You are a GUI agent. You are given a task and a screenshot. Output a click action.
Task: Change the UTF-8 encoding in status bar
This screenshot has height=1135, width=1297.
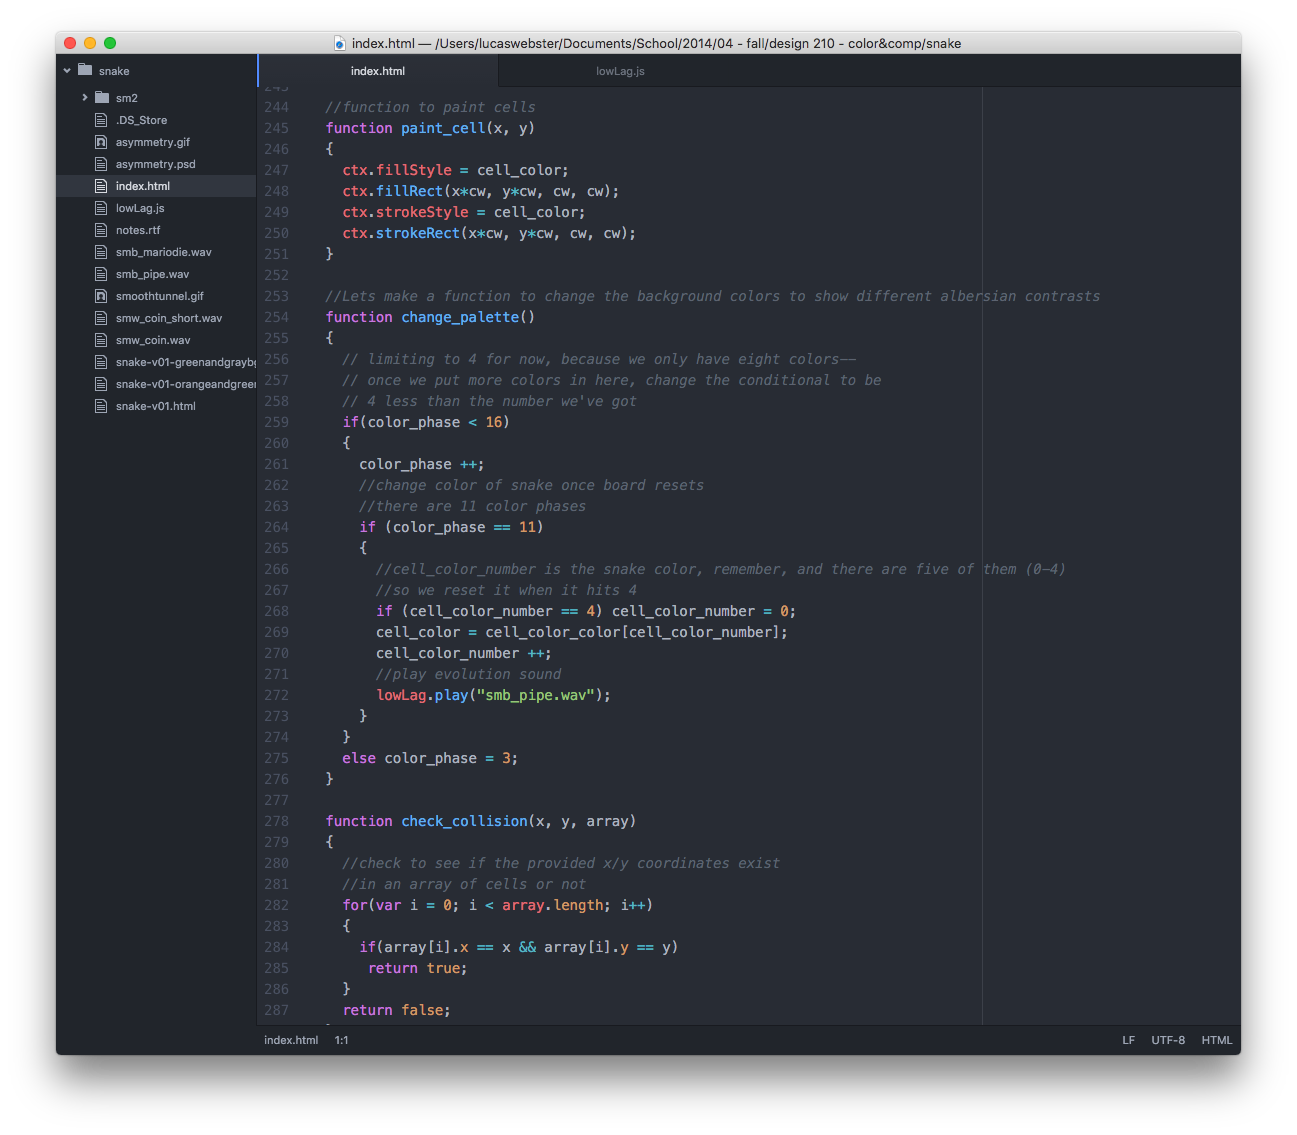tap(1168, 1040)
